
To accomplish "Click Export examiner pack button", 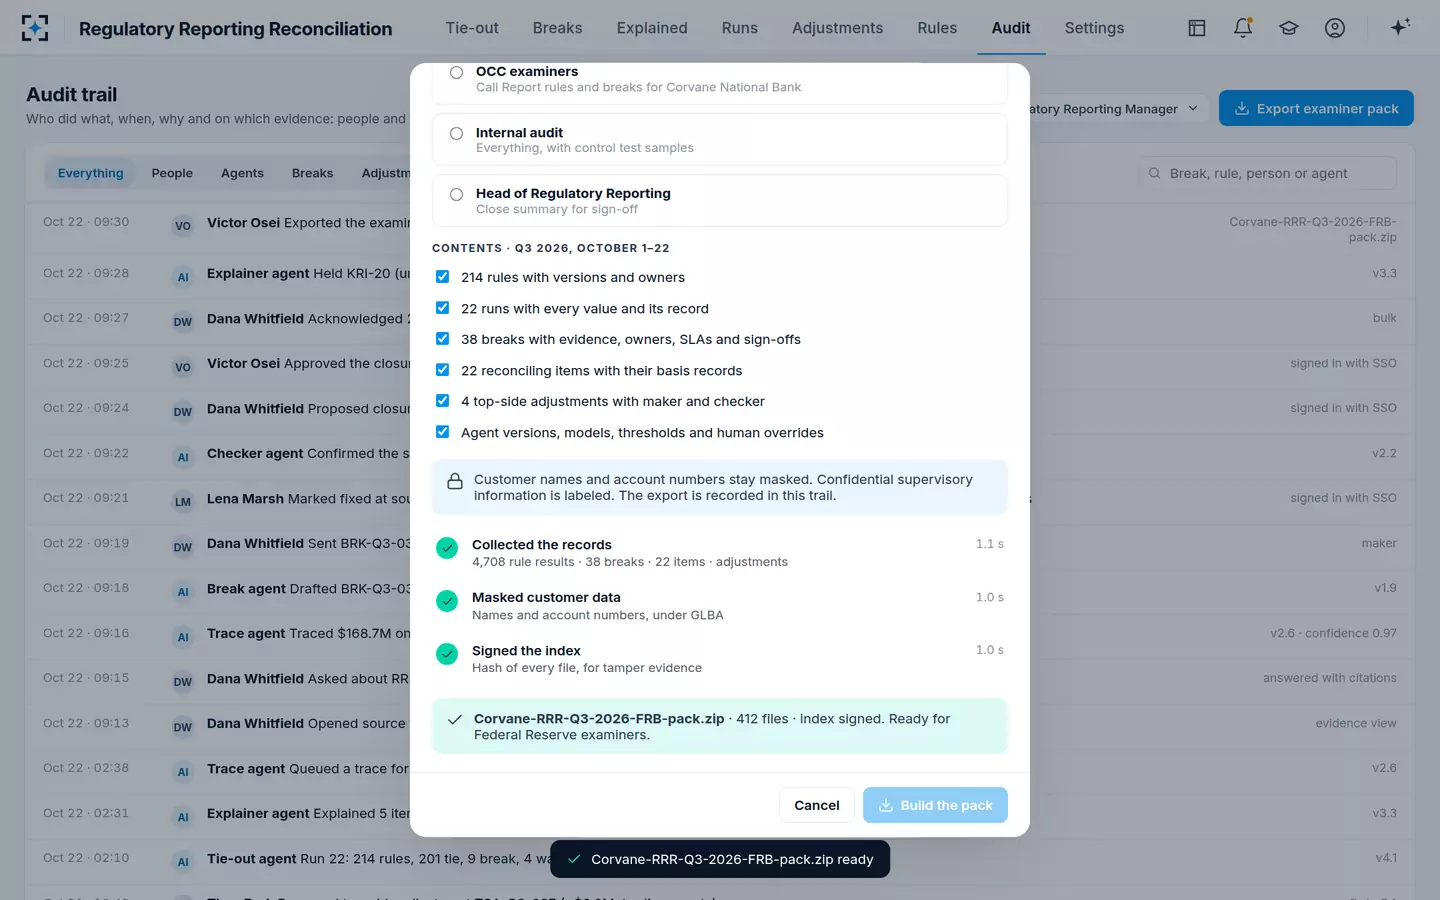I will 1316,109.
